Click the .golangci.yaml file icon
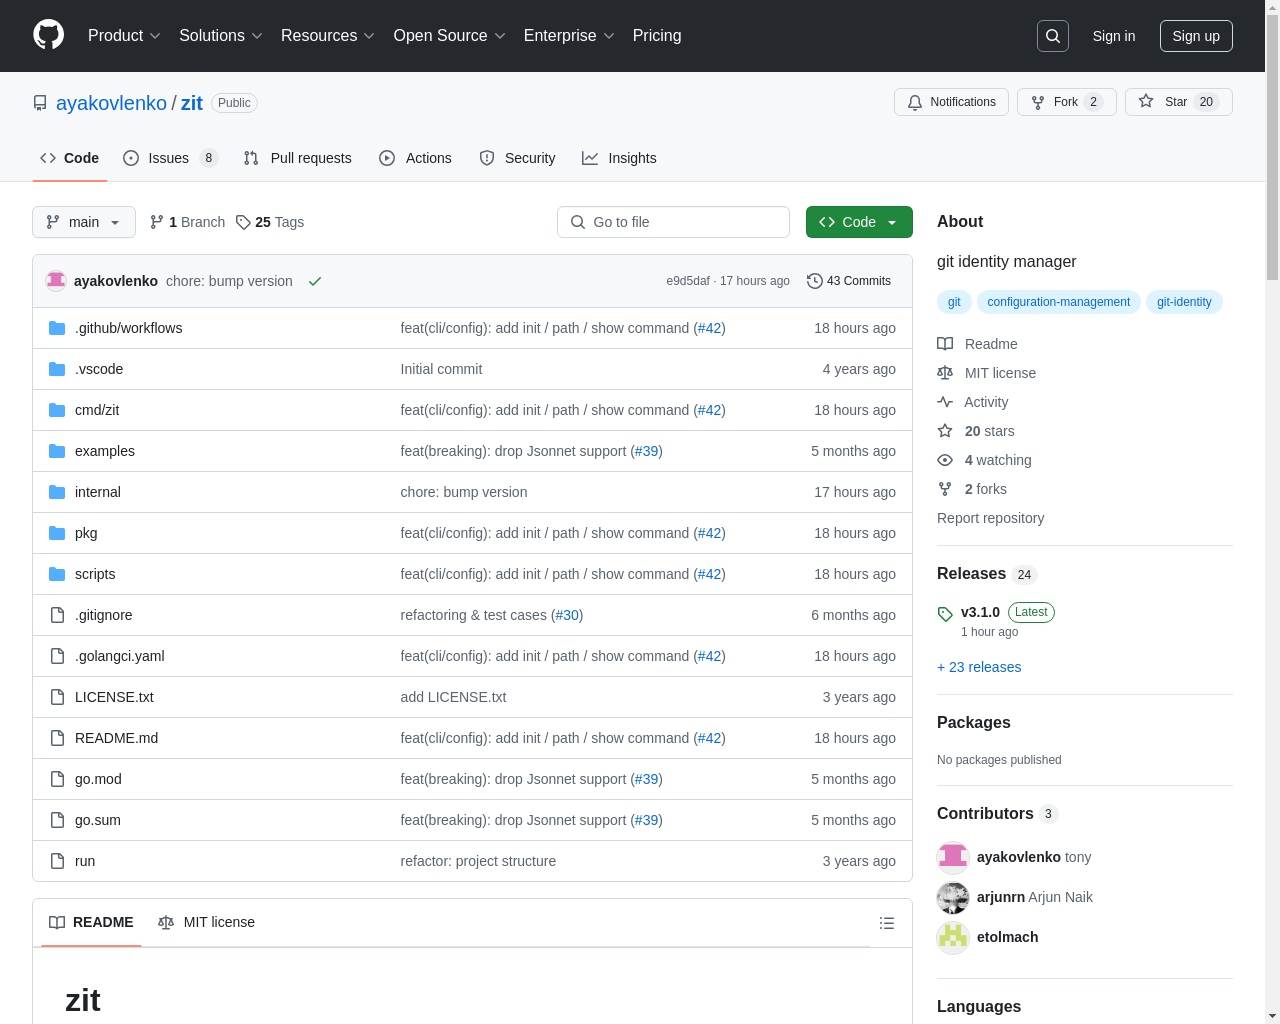This screenshot has width=1280, height=1024. coord(57,656)
